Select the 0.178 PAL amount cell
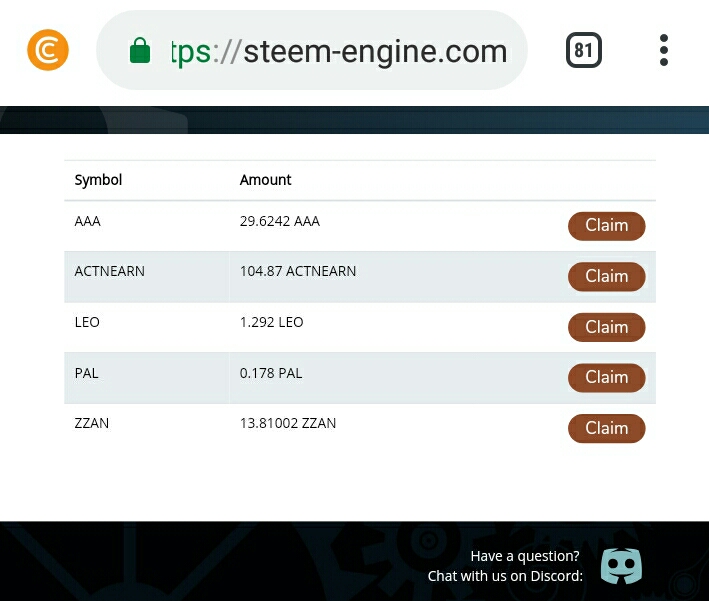 tap(271, 373)
